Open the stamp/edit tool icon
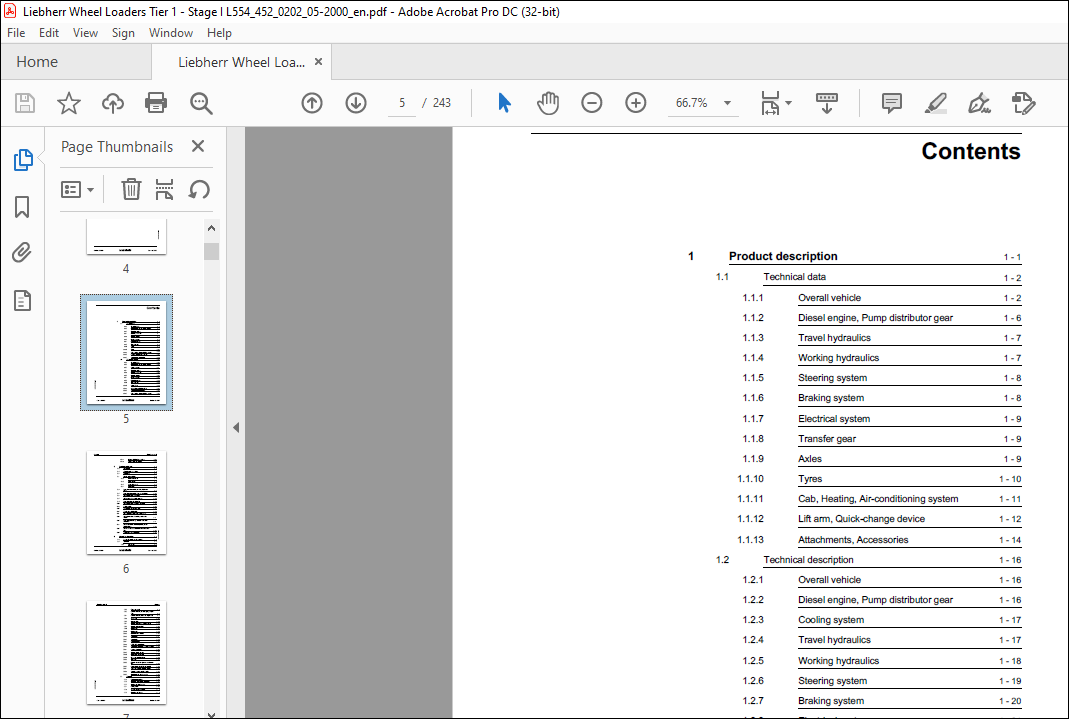The width and height of the screenshot is (1069, 719). click(1023, 103)
